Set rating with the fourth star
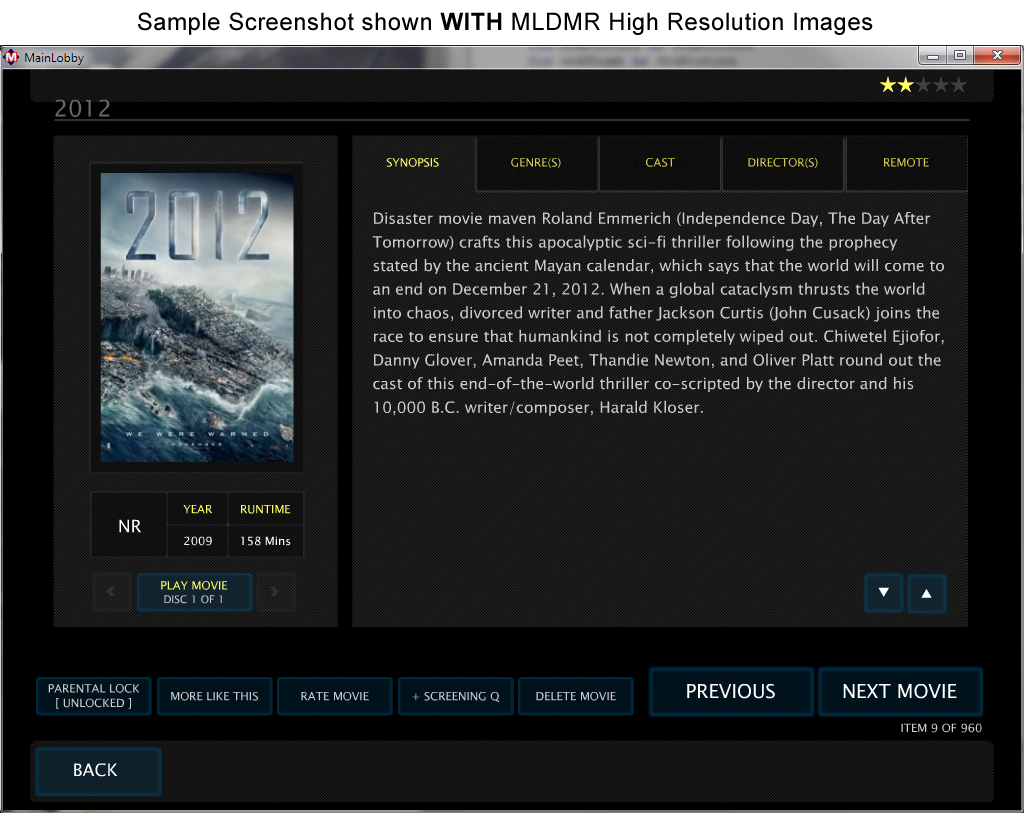The image size is (1024, 813). tap(940, 85)
